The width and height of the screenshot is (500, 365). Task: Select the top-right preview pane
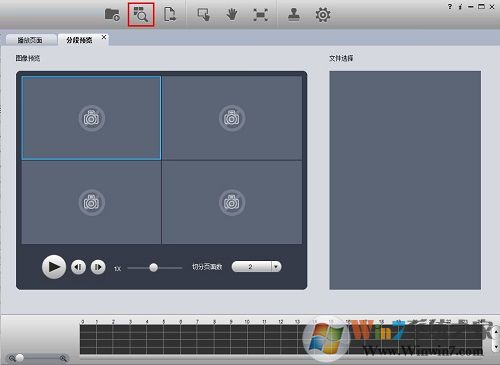coord(232,118)
